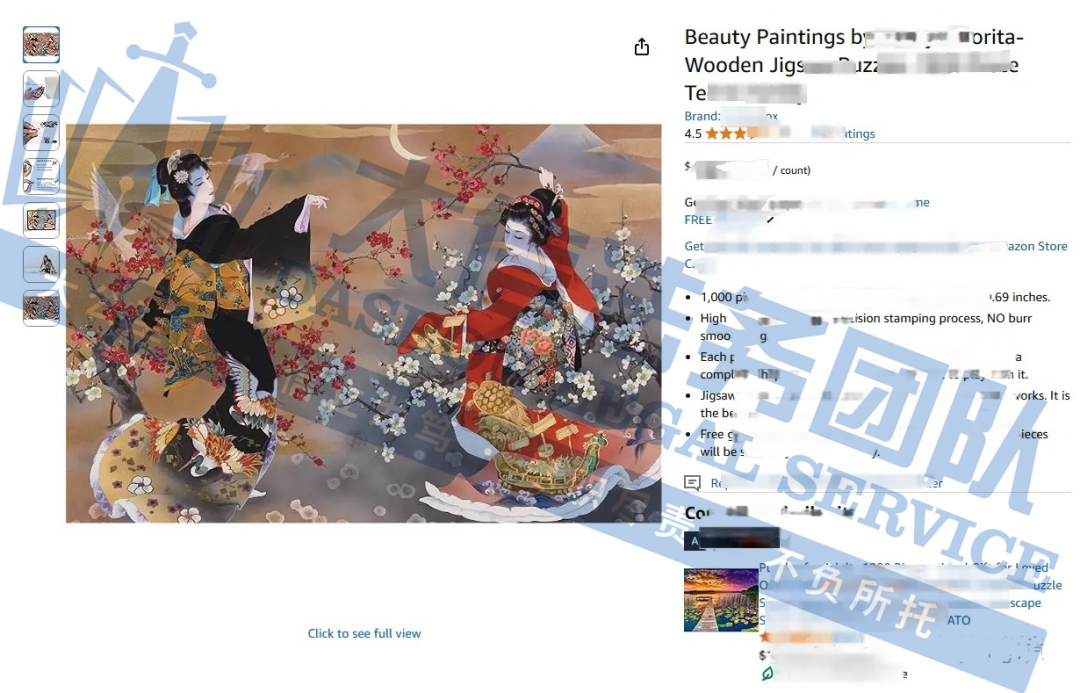Select the sixth thumbnail with a seated woman
This screenshot has width=1080, height=693.
pos(41,265)
